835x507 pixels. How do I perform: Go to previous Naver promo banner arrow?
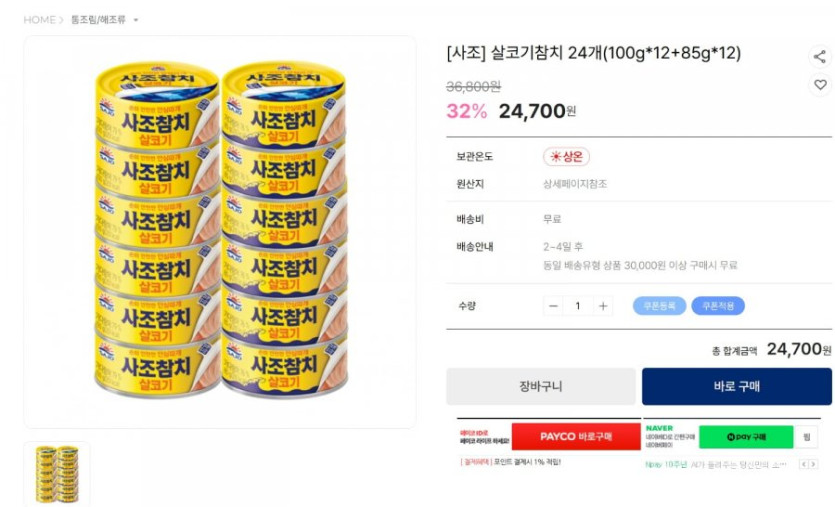802,464
